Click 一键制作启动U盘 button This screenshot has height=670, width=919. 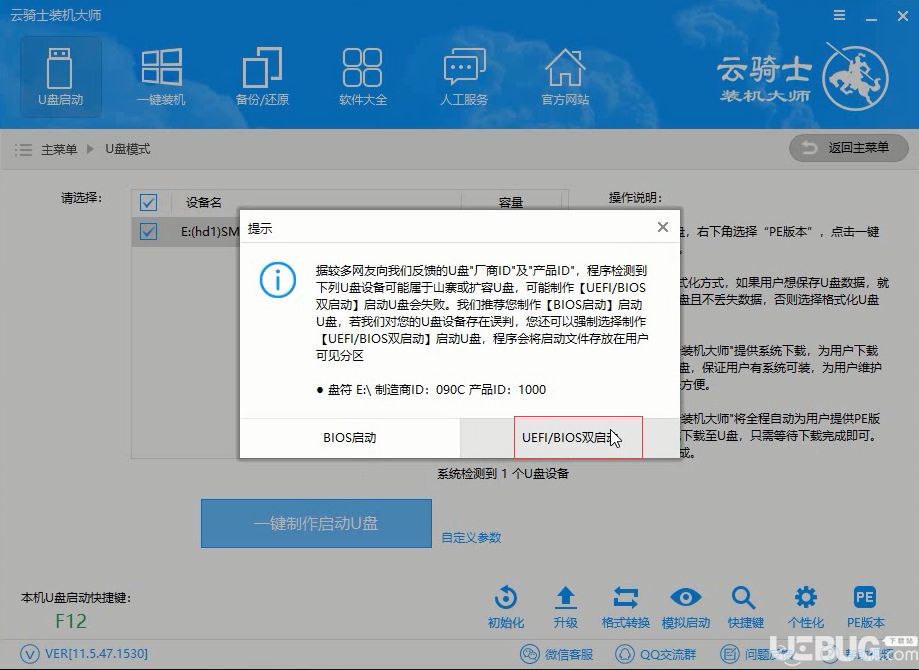pos(316,523)
